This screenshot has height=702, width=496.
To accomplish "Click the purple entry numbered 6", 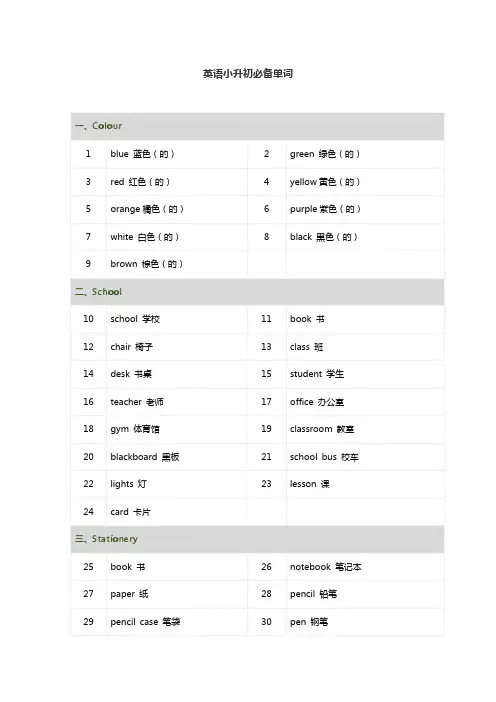I will 325,209.
